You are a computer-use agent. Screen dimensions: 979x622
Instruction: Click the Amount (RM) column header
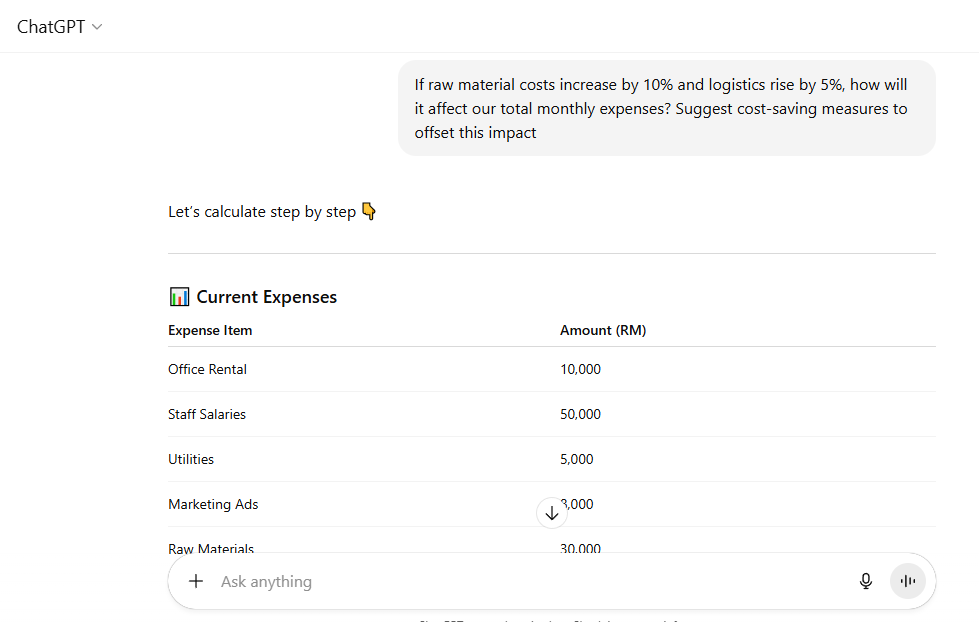[x=603, y=330]
